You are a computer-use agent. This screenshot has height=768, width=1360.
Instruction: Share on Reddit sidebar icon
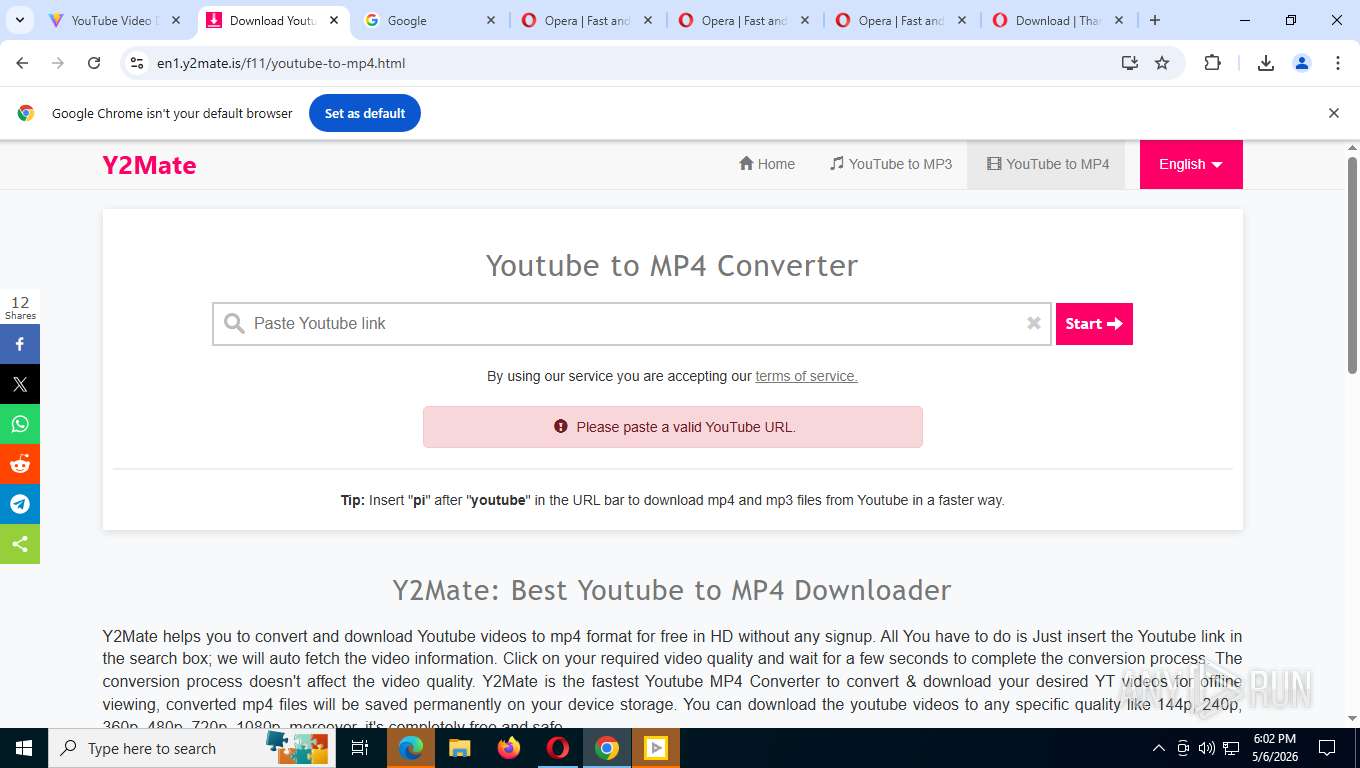pyautogui.click(x=20, y=464)
